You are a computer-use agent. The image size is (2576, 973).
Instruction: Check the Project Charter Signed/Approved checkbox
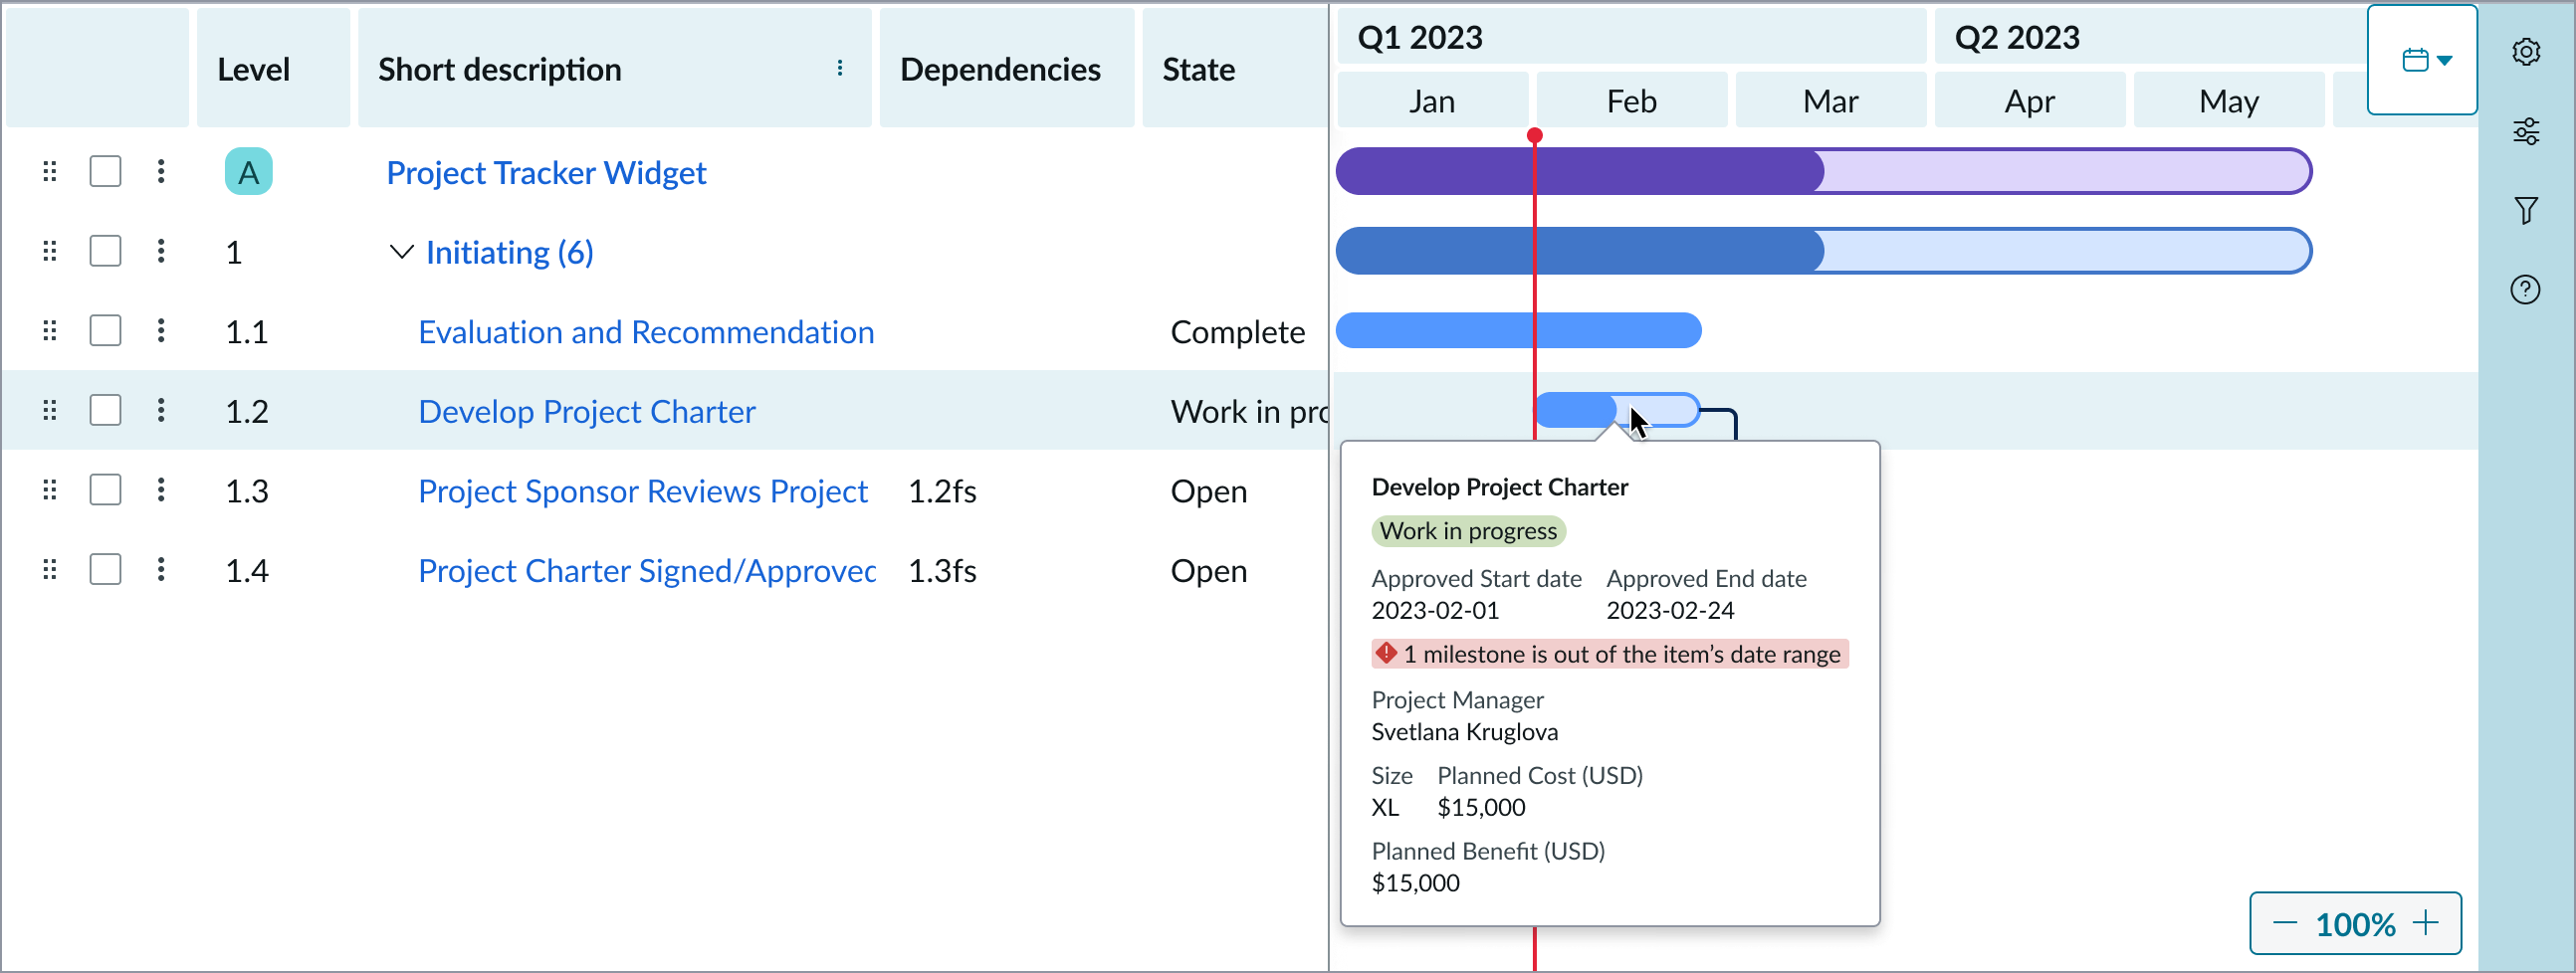(x=105, y=569)
